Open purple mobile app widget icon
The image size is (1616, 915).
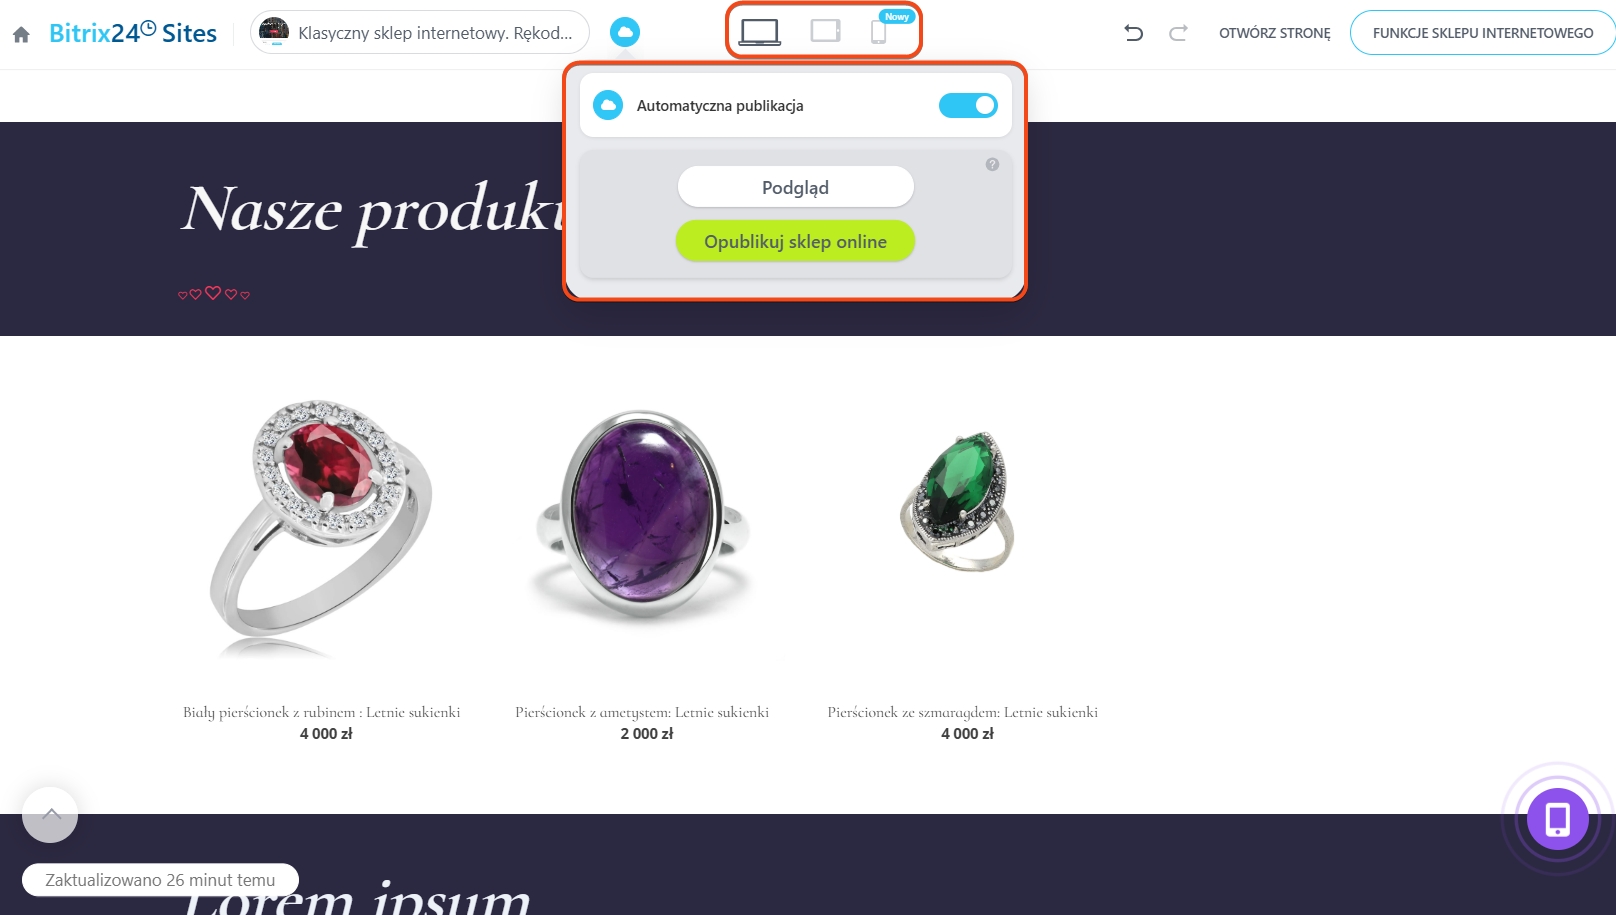coord(1557,819)
